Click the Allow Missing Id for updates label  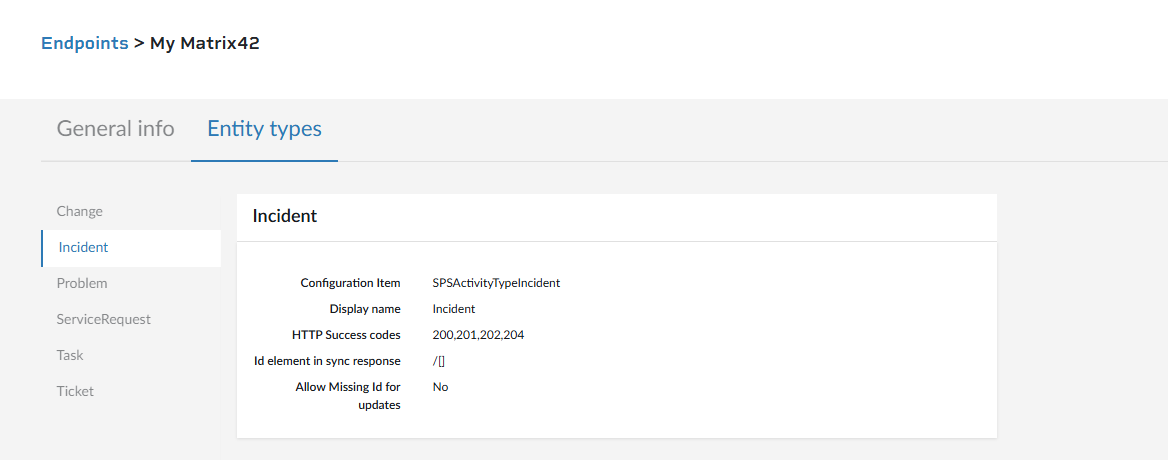[x=348, y=396]
